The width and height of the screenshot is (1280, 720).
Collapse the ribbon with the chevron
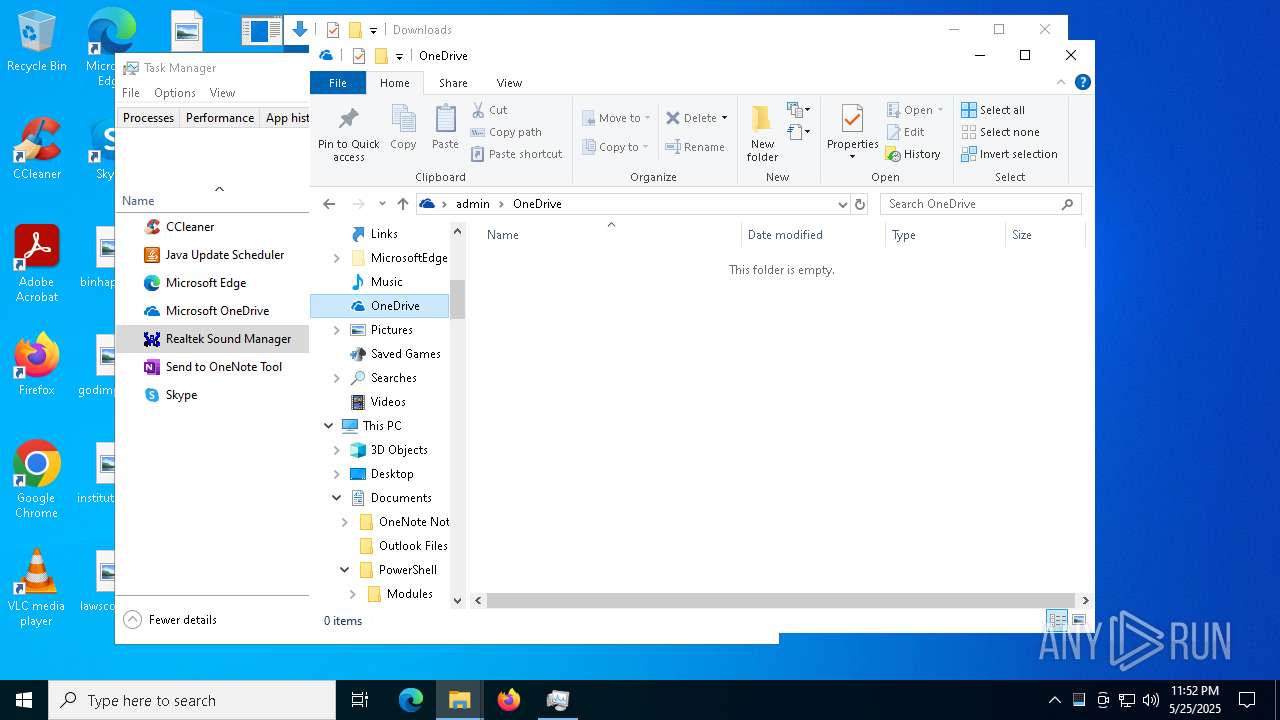point(1061,83)
